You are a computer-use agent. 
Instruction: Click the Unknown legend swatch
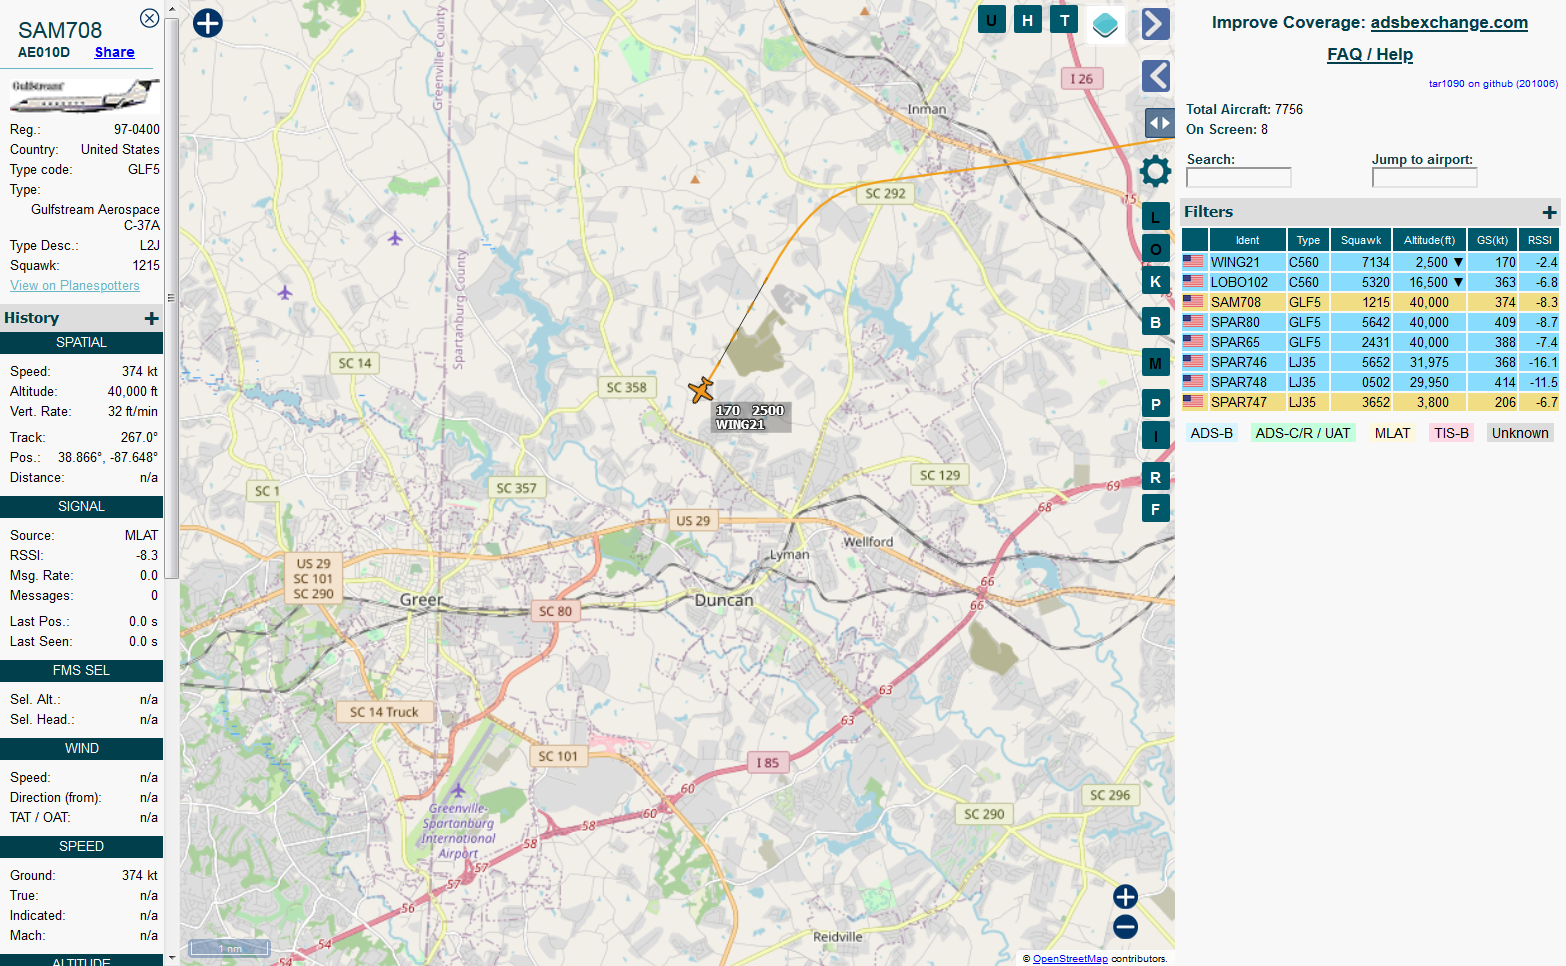click(1520, 433)
